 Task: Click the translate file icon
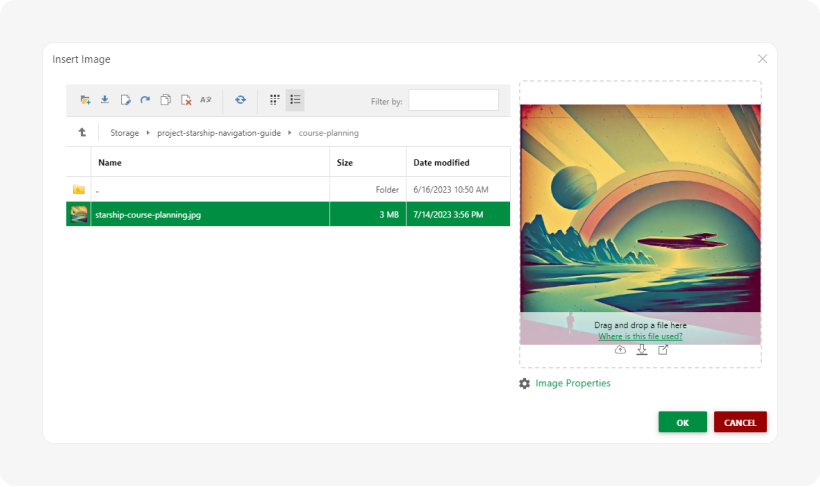pyautogui.click(x=206, y=99)
